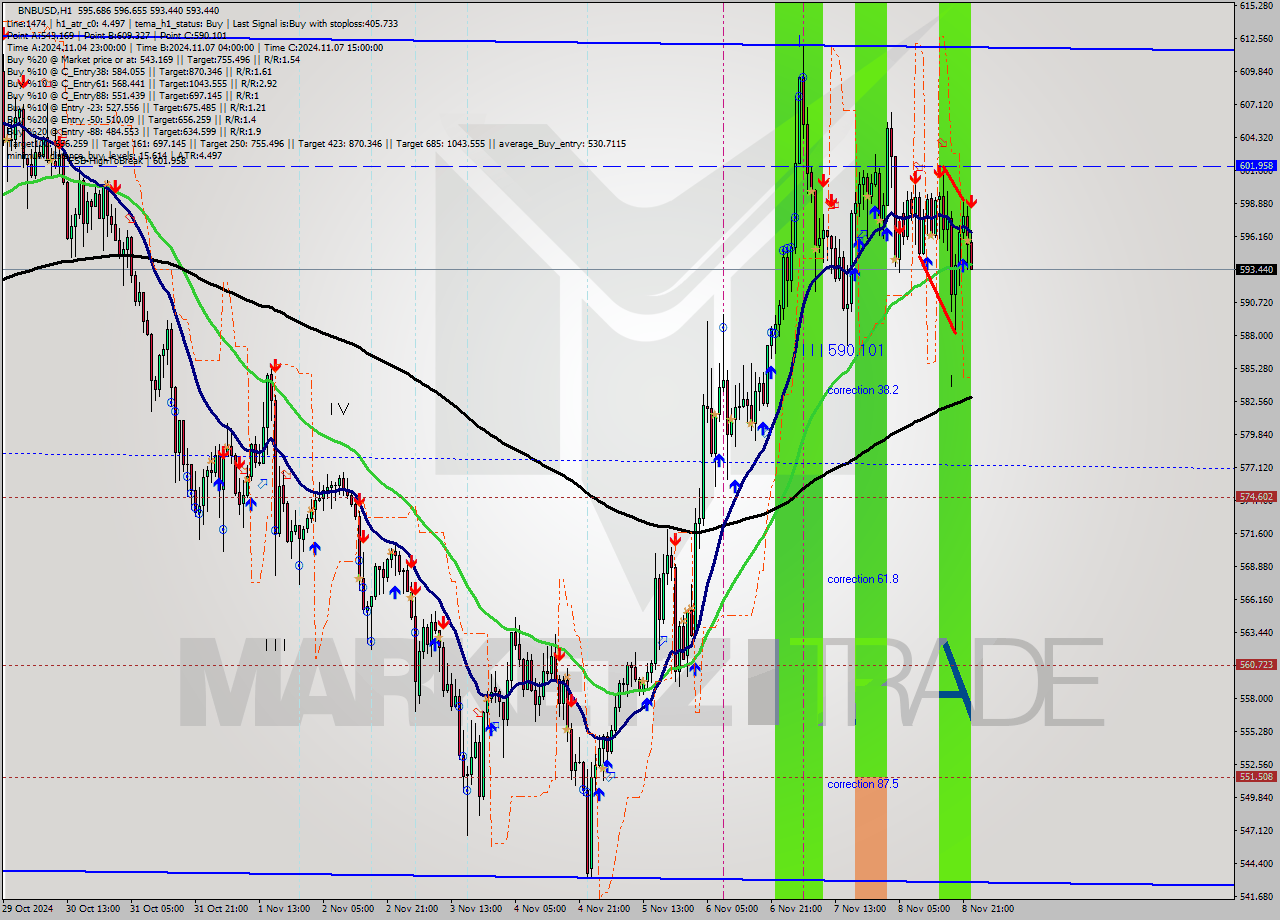
Task: Click the '31 Oct 21:00' time label
Action: pos(220,909)
